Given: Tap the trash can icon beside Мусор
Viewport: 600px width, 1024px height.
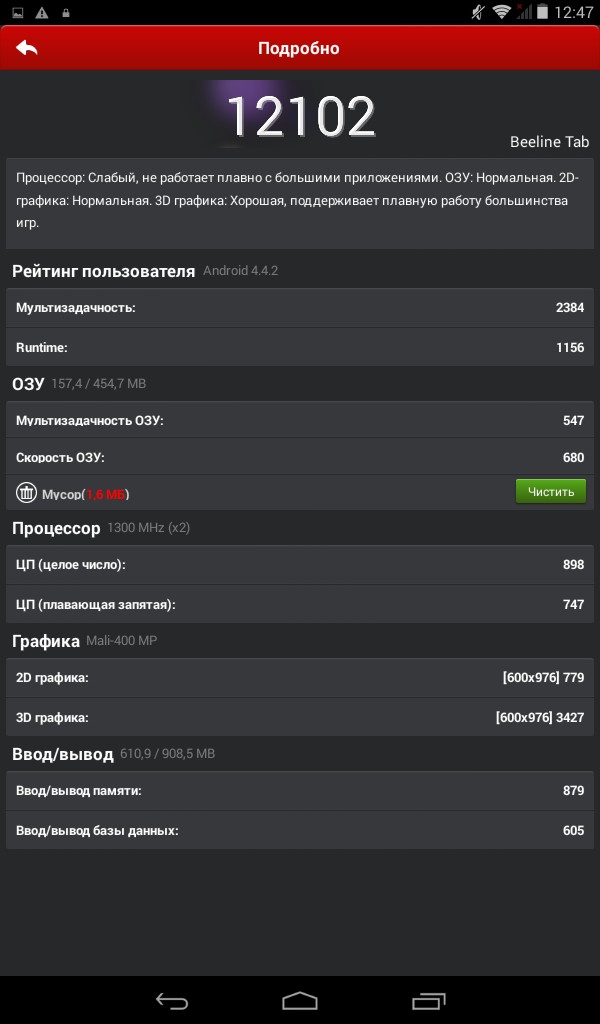Looking at the screenshot, I should click(x=26, y=492).
